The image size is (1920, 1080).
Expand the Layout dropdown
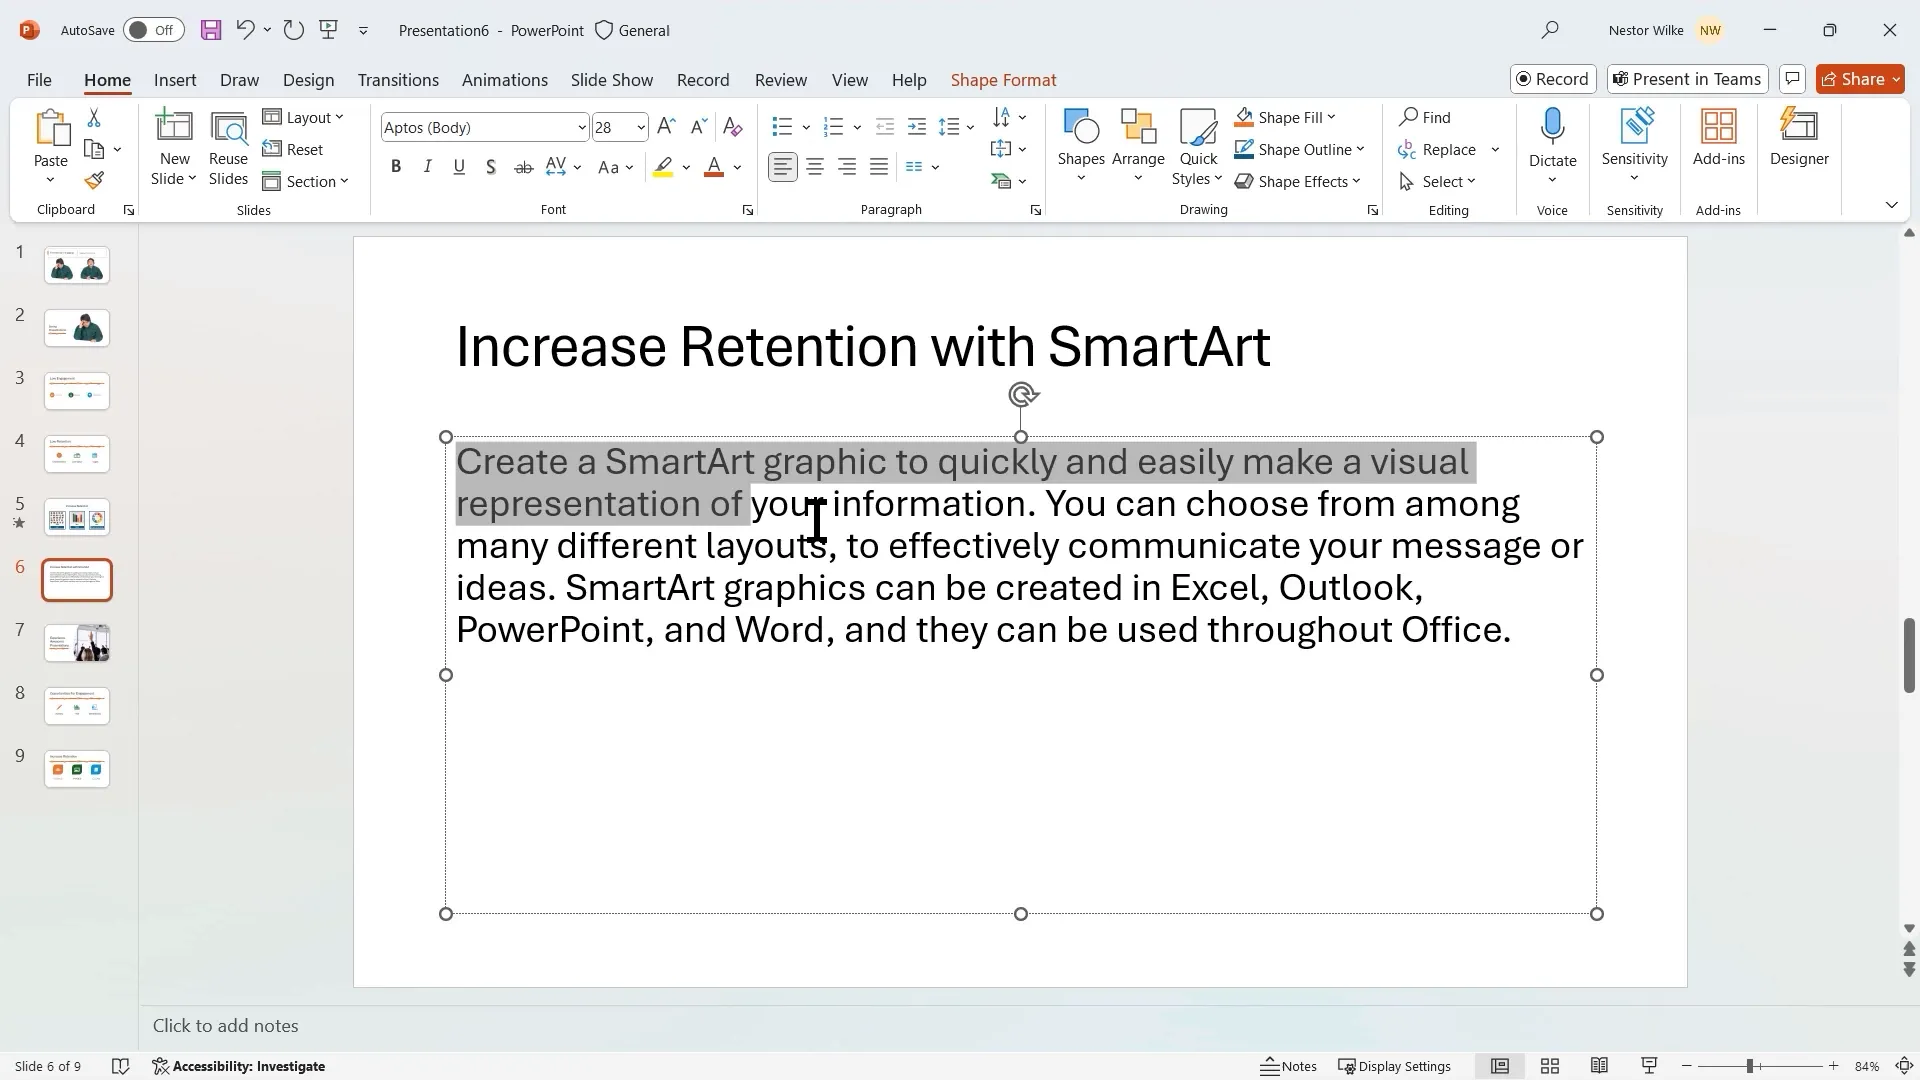[304, 117]
